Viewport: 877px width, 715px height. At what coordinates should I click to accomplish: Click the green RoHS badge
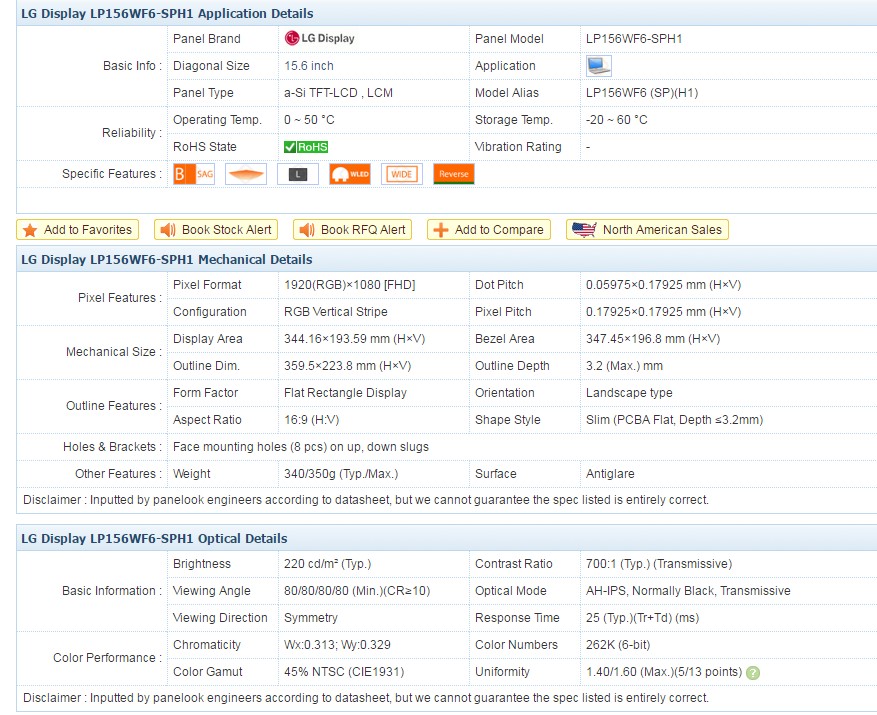pyautogui.click(x=306, y=147)
